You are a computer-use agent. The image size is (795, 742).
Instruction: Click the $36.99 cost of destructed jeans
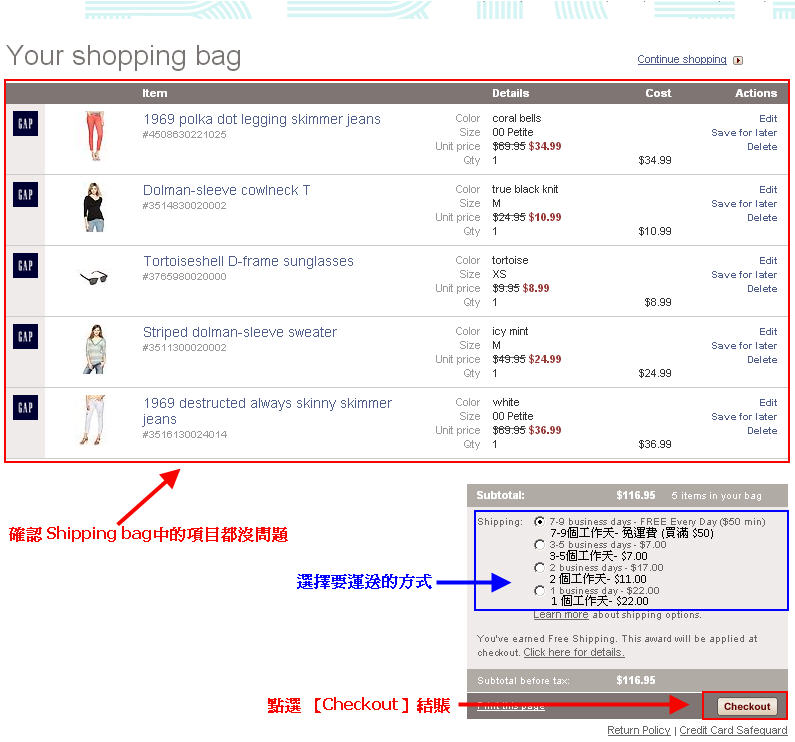click(655, 444)
